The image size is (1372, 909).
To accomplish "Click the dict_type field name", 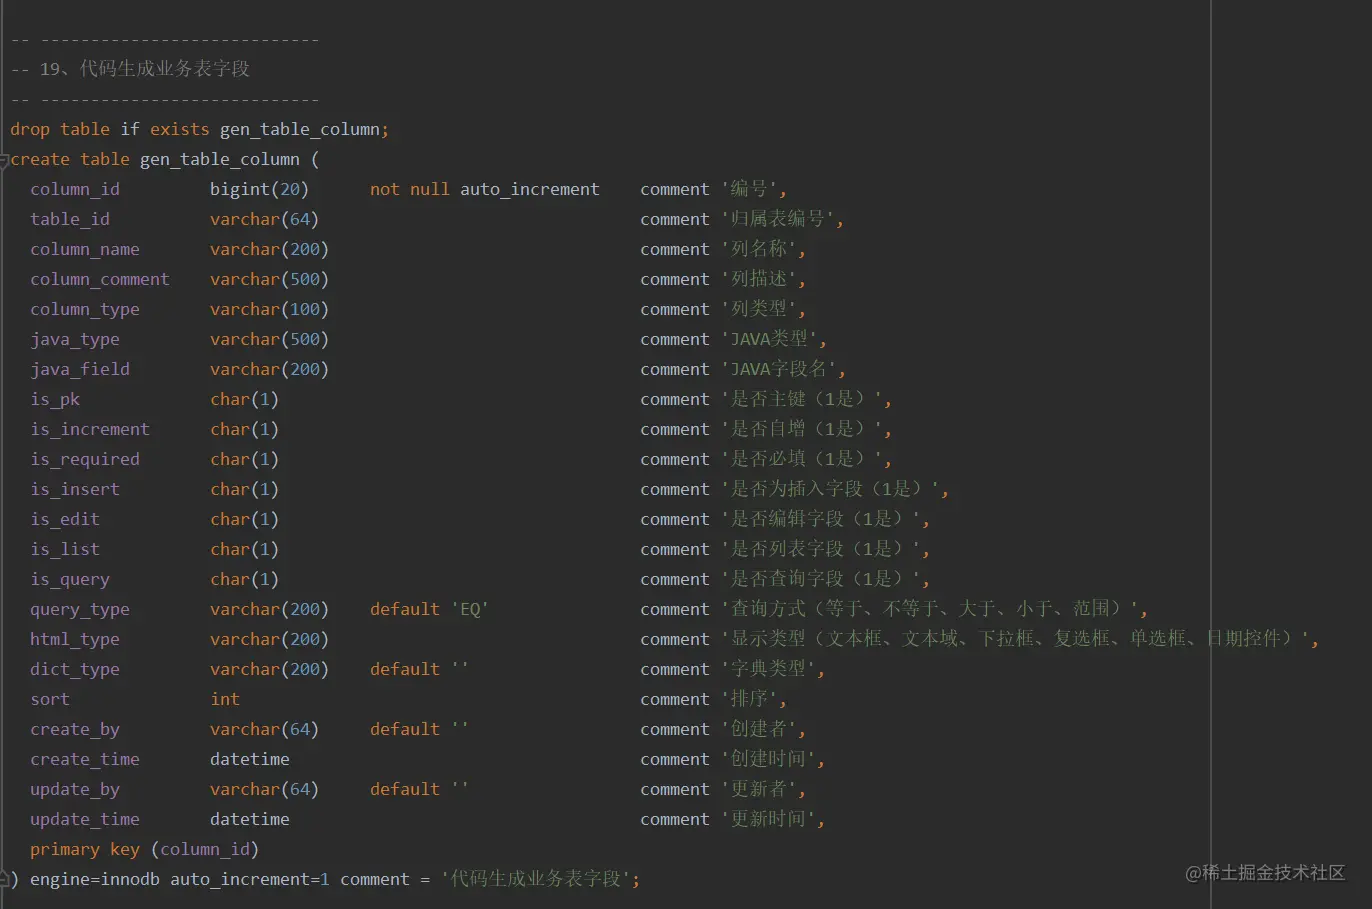I will pyautogui.click(x=75, y=670).
